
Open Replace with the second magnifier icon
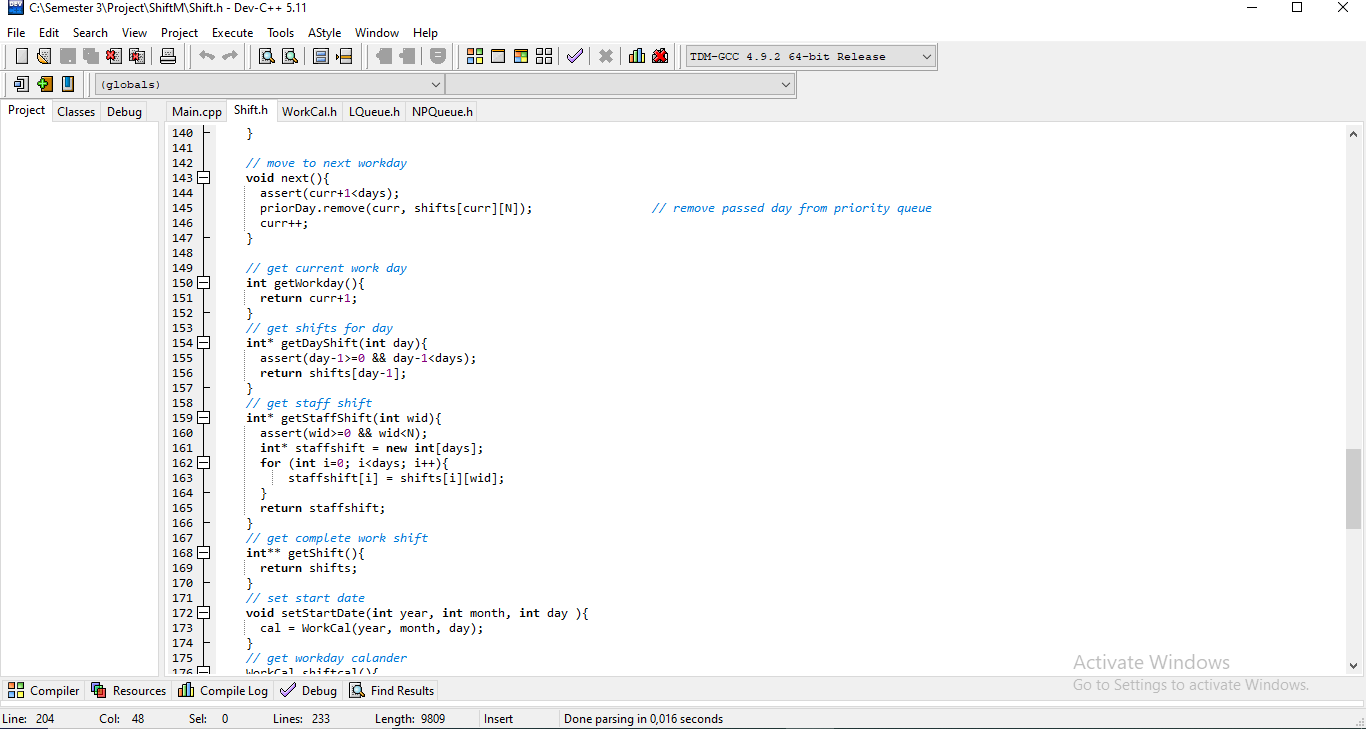coord(289,56)
